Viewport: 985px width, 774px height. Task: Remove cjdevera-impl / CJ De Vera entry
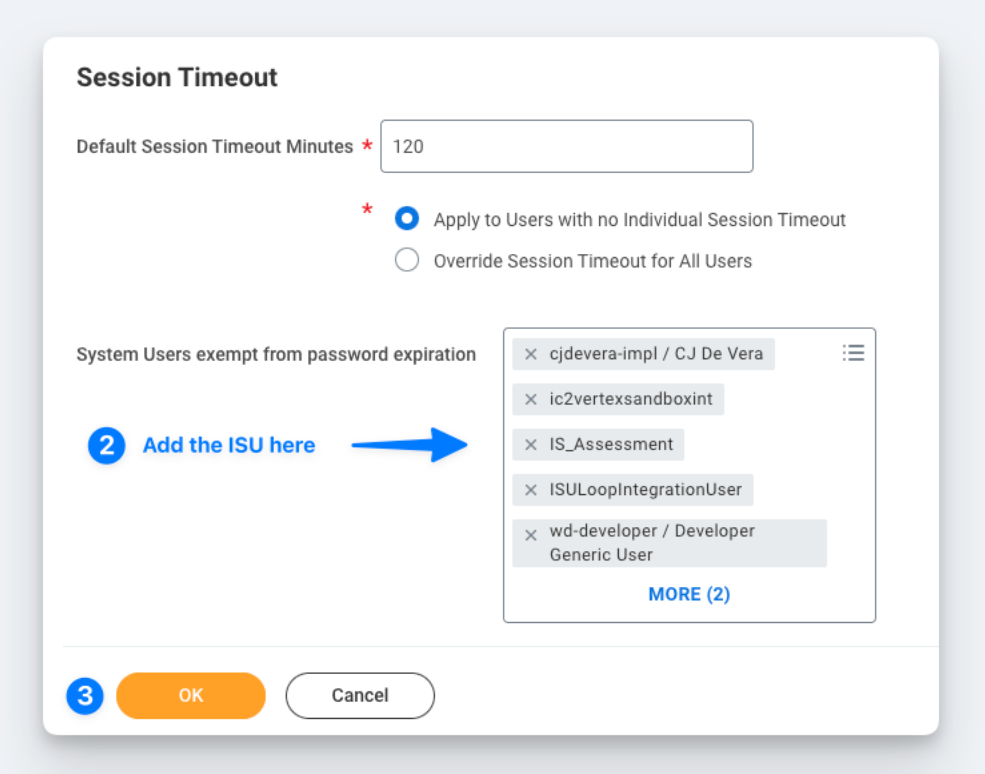(531, 354)
